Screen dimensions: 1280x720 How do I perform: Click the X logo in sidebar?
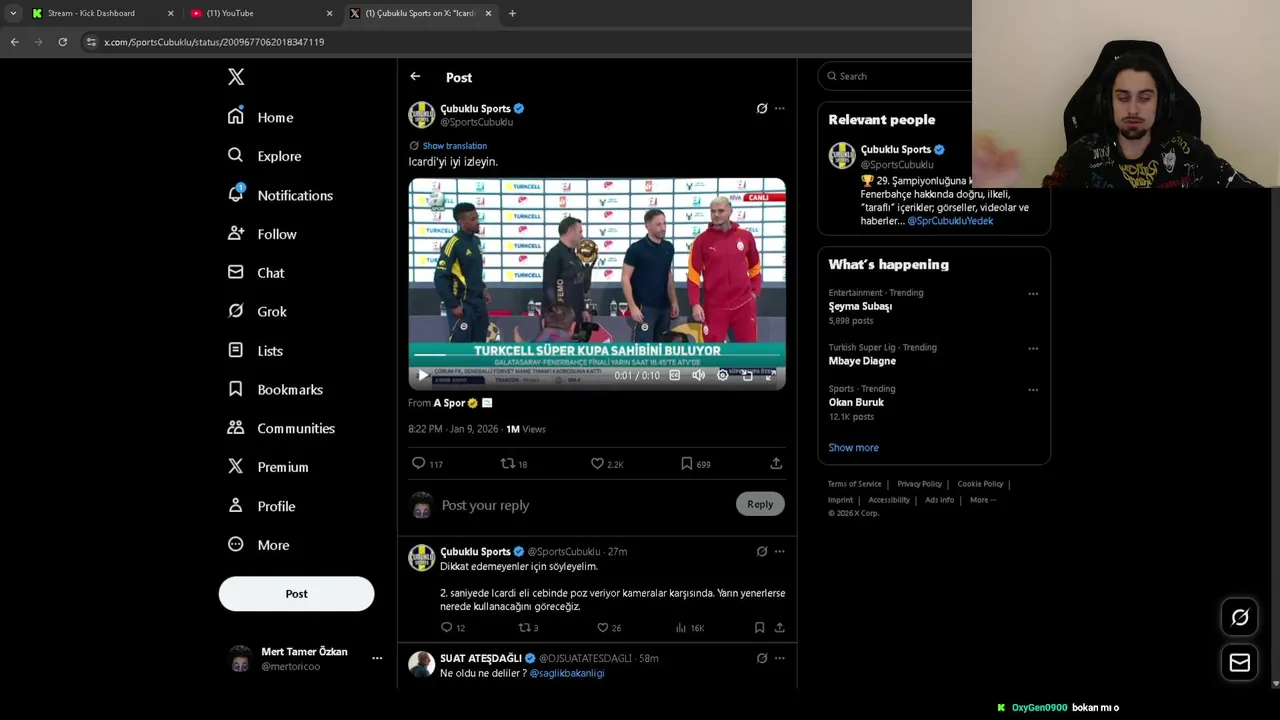[x=236, y=77]
